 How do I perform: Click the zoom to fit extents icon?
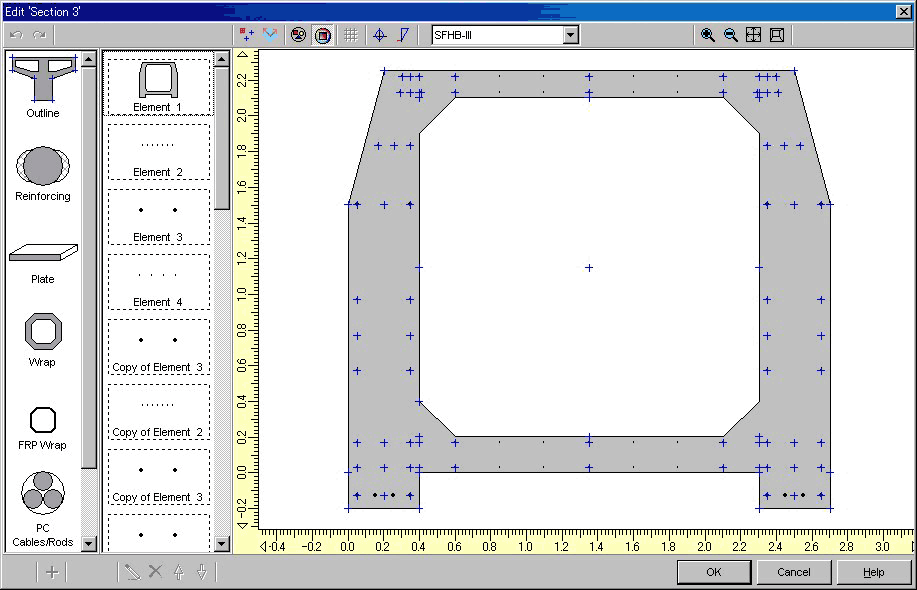tap(754, 35)
